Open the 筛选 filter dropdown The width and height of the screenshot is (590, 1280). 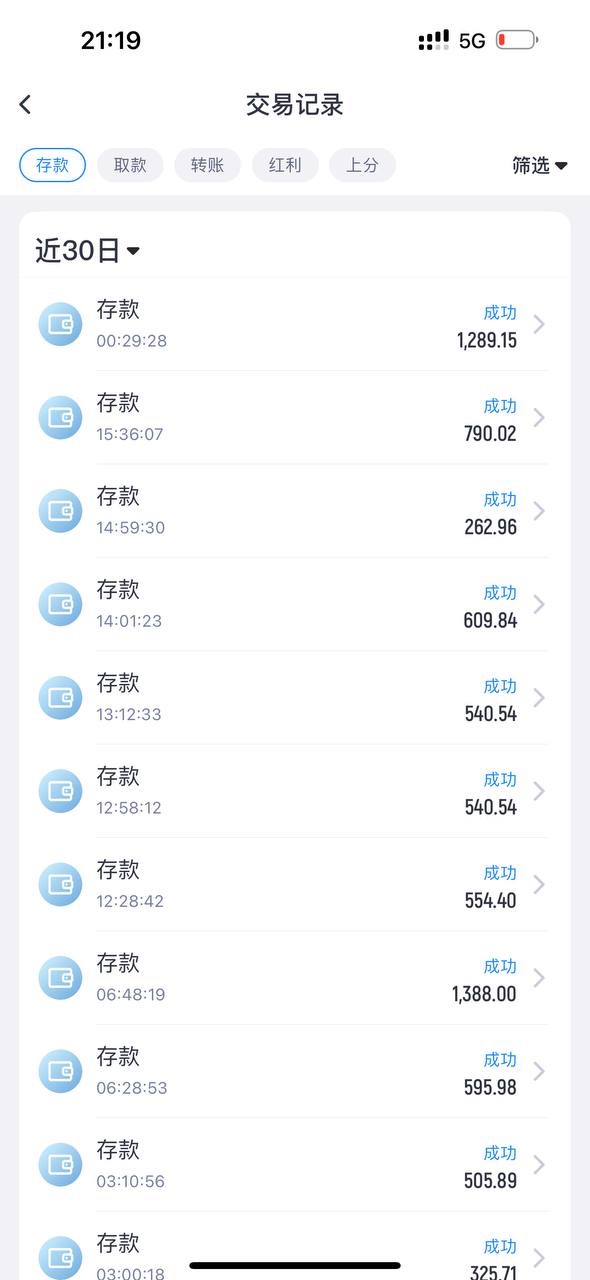[x=539, y=165]
